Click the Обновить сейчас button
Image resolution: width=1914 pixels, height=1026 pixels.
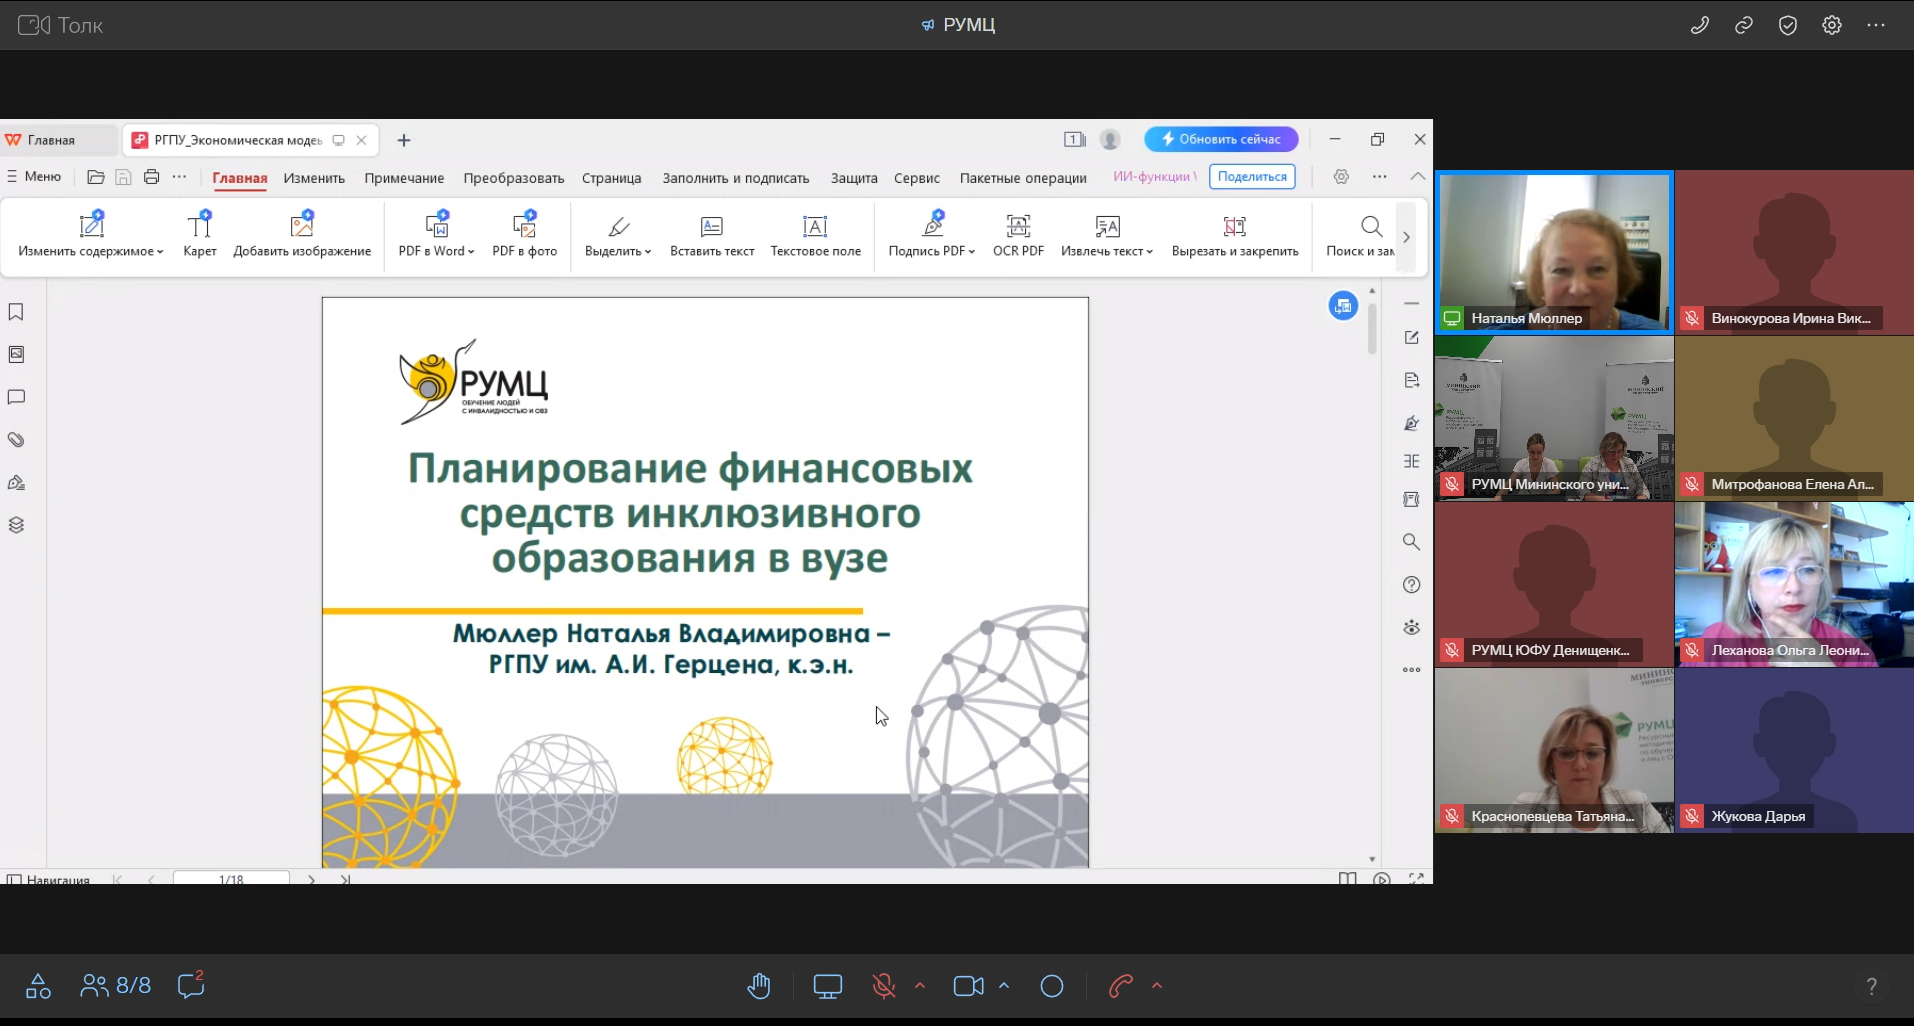1221,139
